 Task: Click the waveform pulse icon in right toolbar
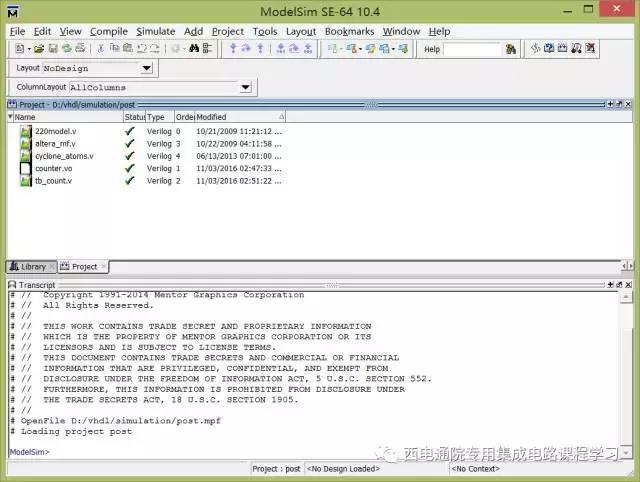click(x=536, y=49)
